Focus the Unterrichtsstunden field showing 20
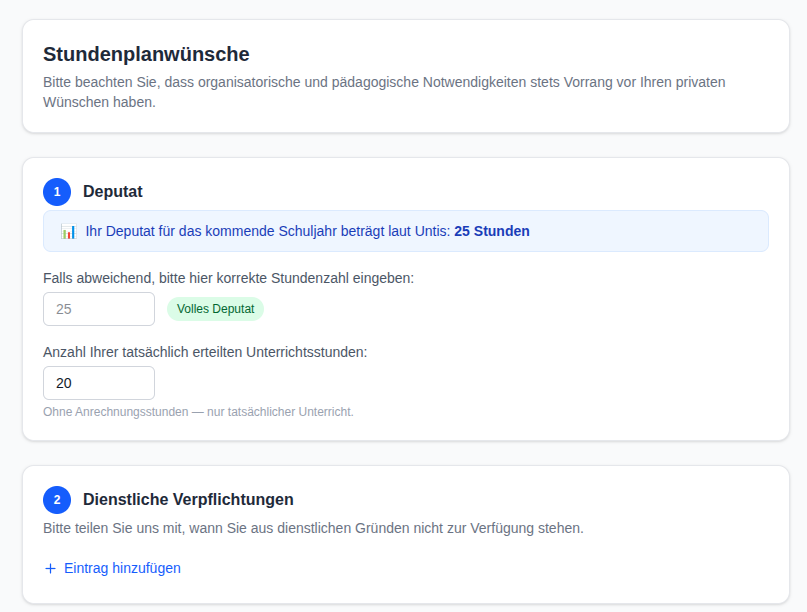The height and width of the screenshot is (612, 807). [98, 383]
